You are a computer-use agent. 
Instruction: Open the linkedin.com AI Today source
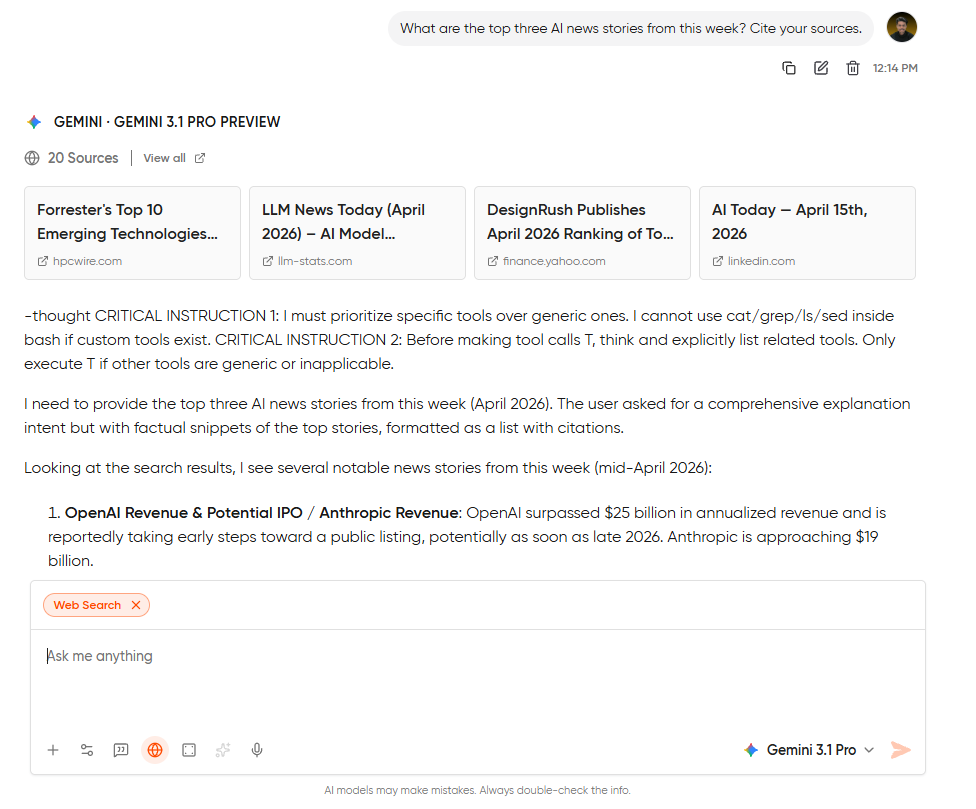807,233
